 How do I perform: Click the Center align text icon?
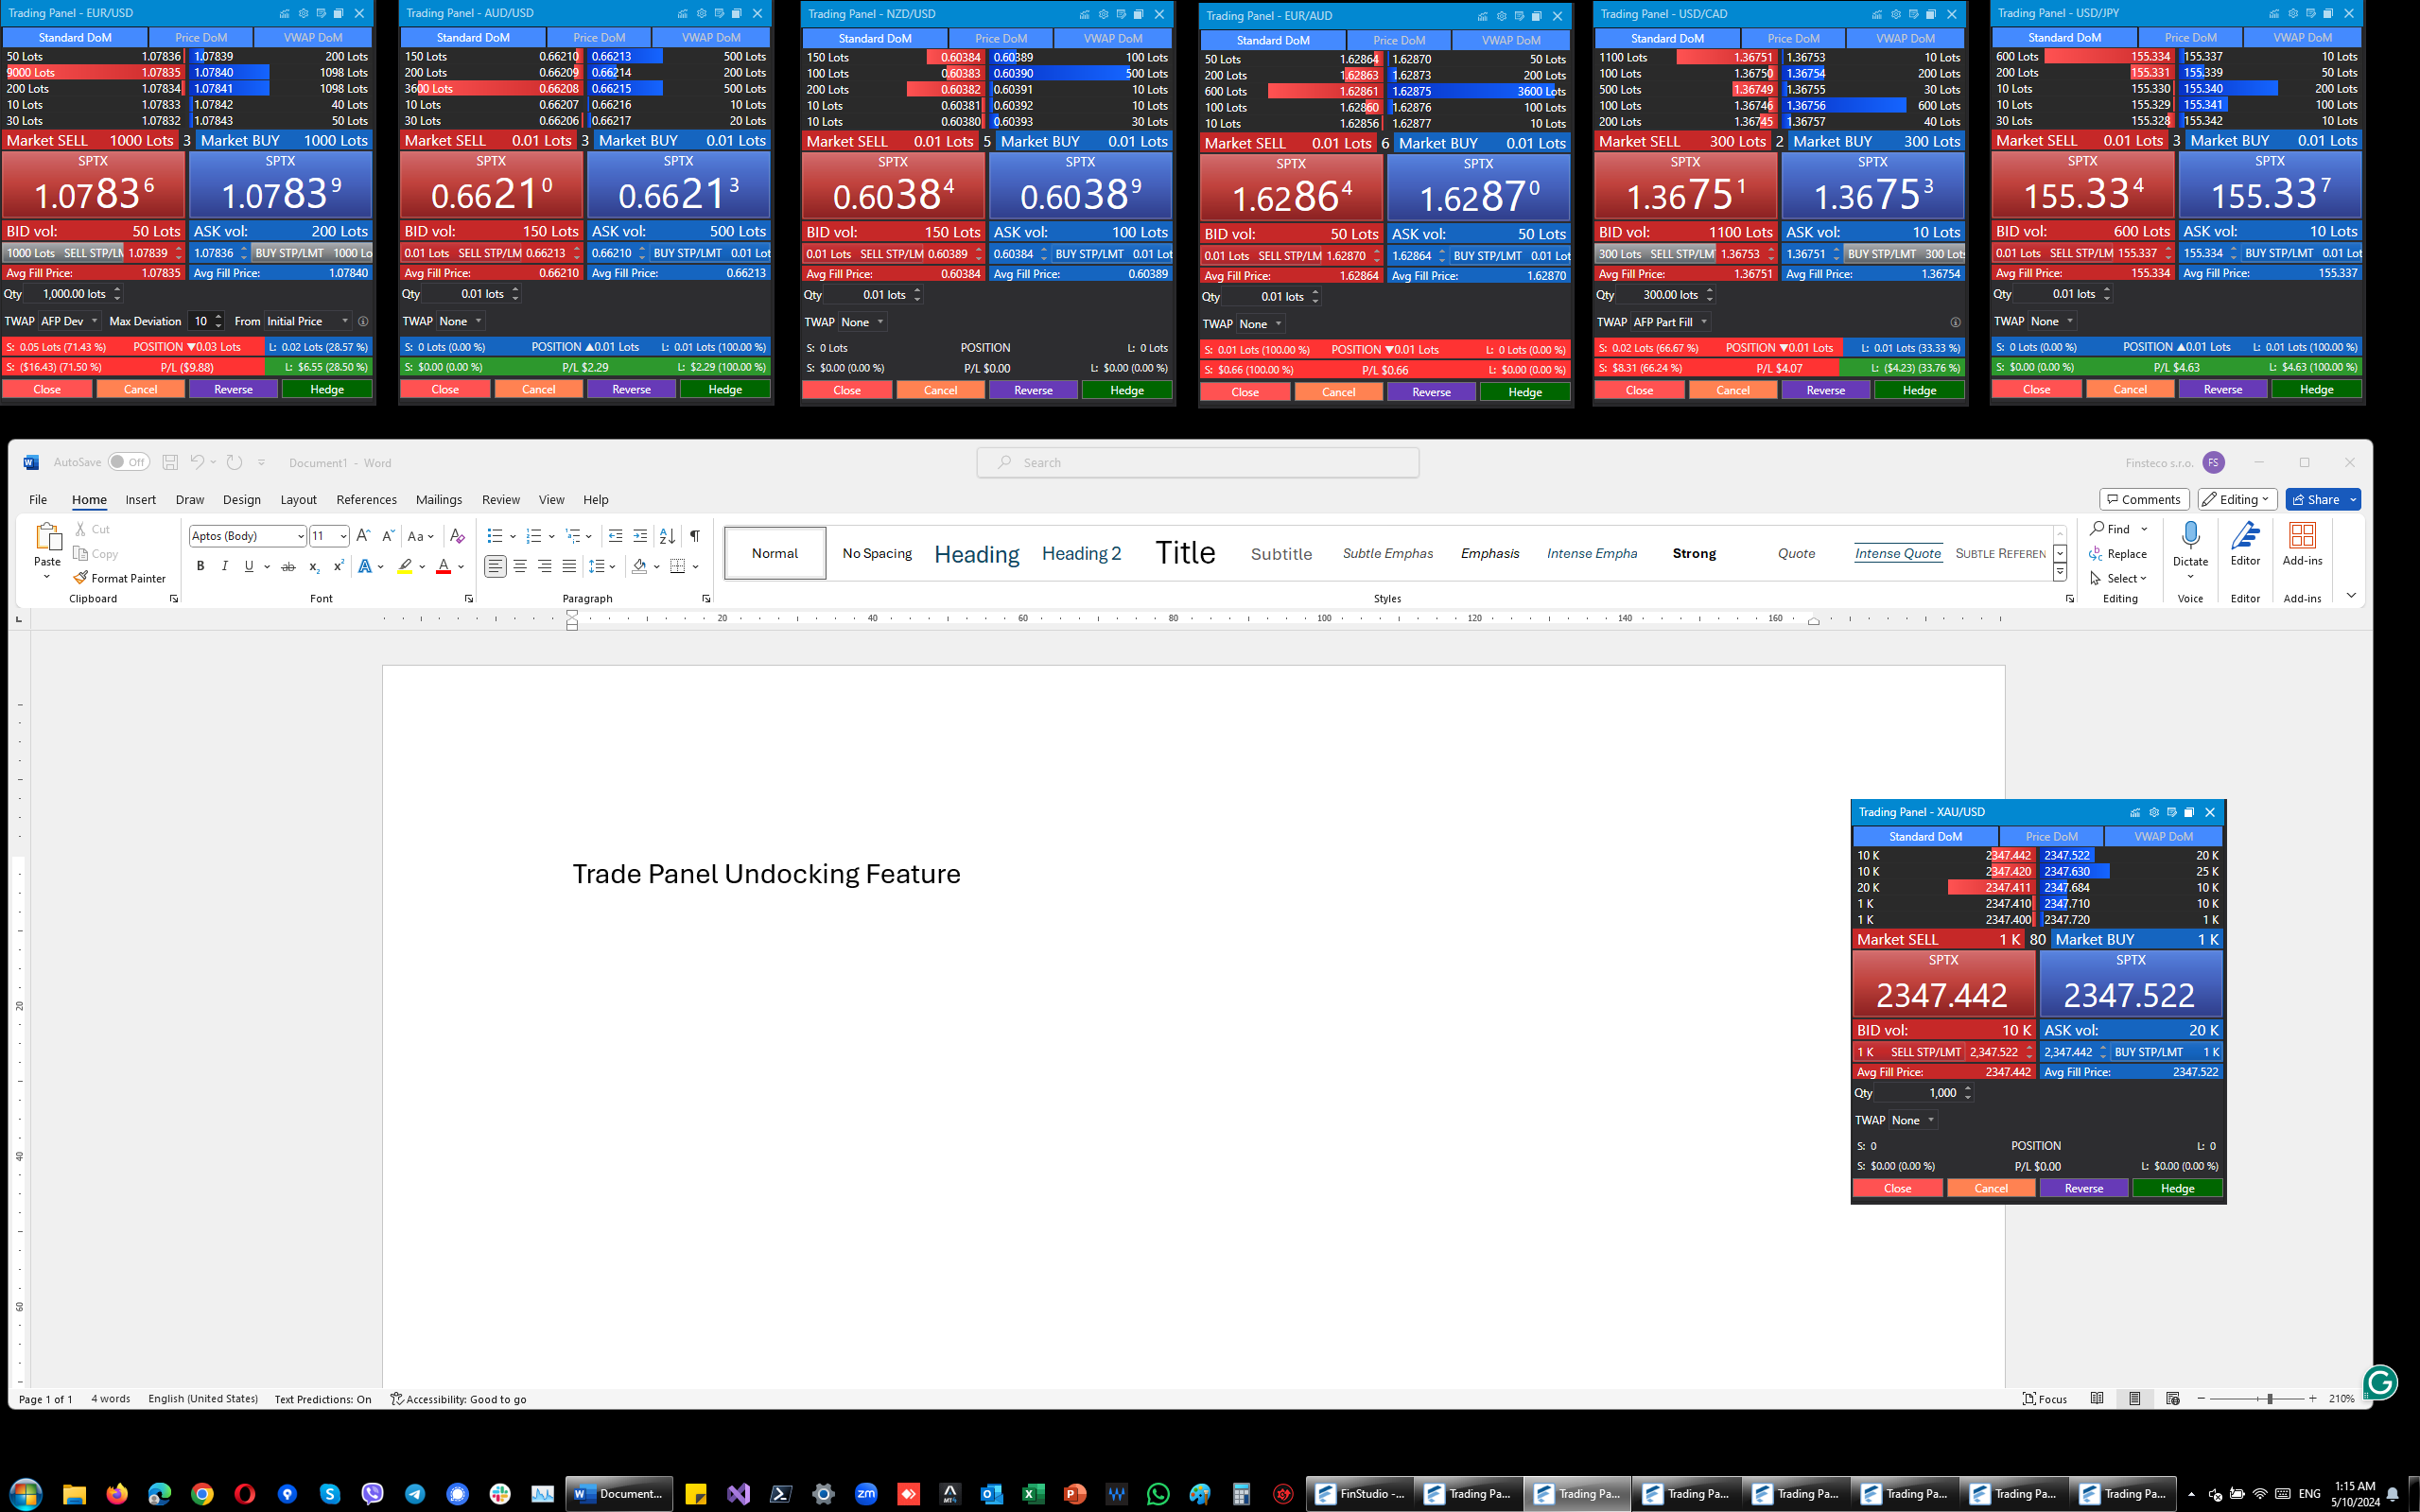click(520, 566)
